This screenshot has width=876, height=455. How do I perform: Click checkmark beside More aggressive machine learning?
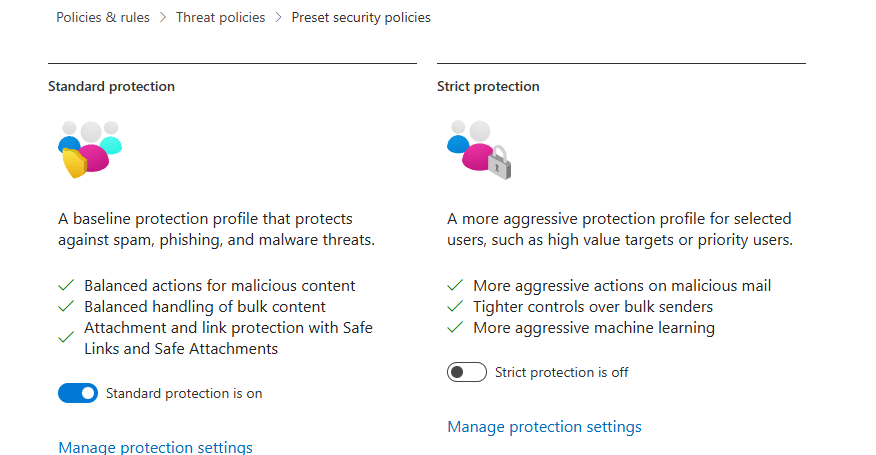click(456, 328)
